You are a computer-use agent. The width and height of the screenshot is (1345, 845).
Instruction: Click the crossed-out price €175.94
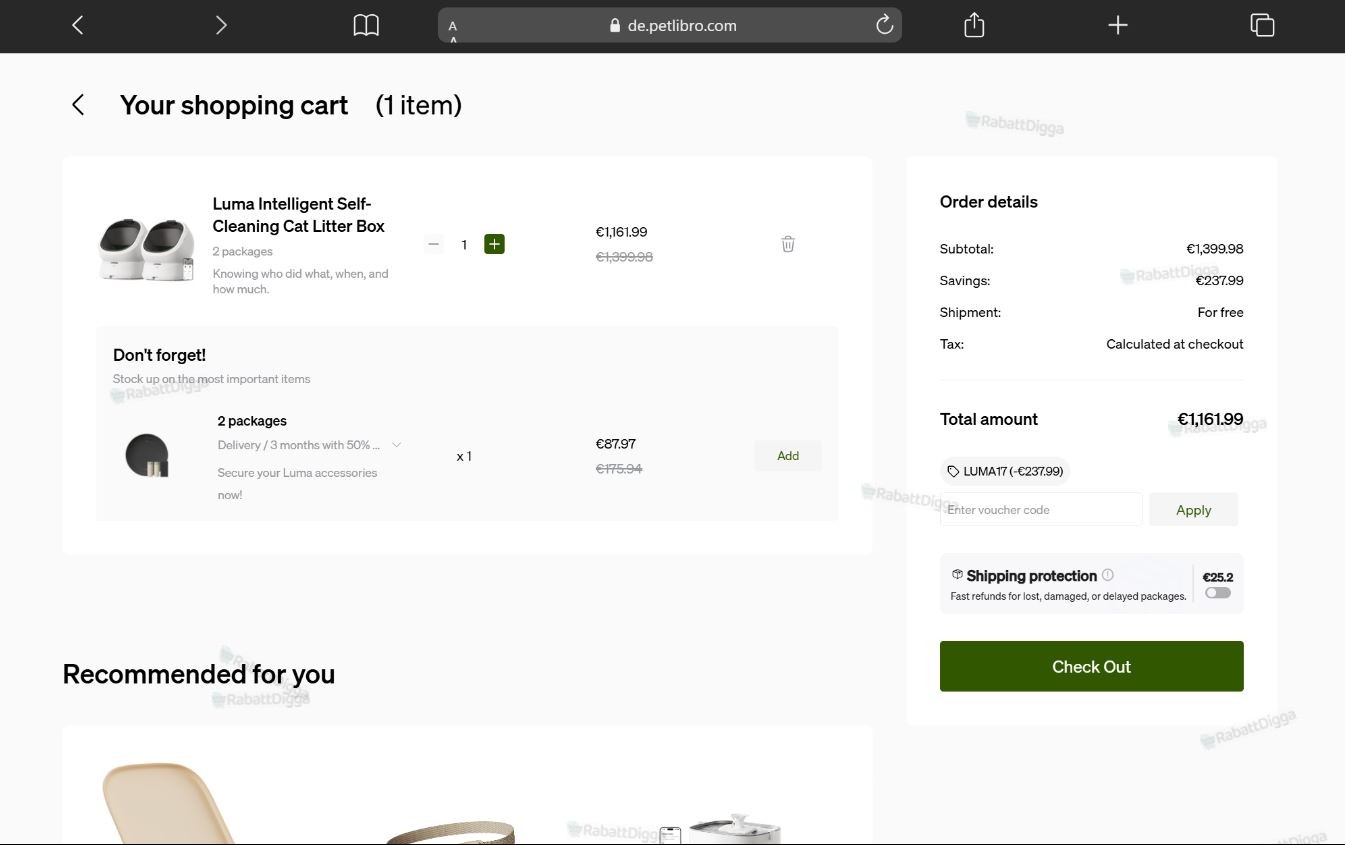click(619, 469)
